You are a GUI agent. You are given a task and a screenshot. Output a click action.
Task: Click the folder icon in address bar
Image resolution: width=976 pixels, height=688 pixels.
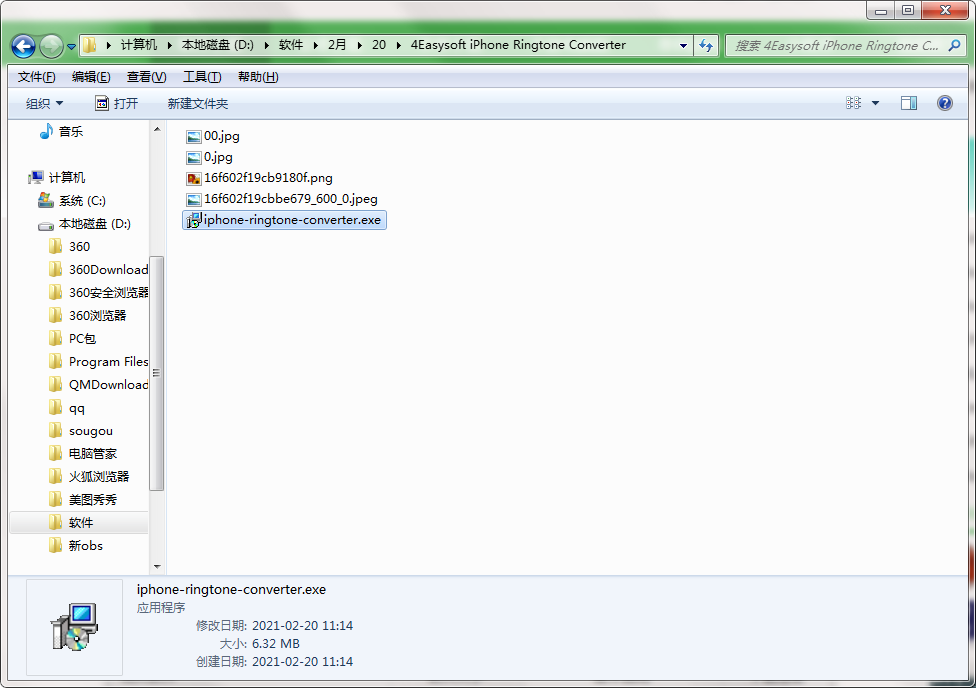[x=90, y=45]
